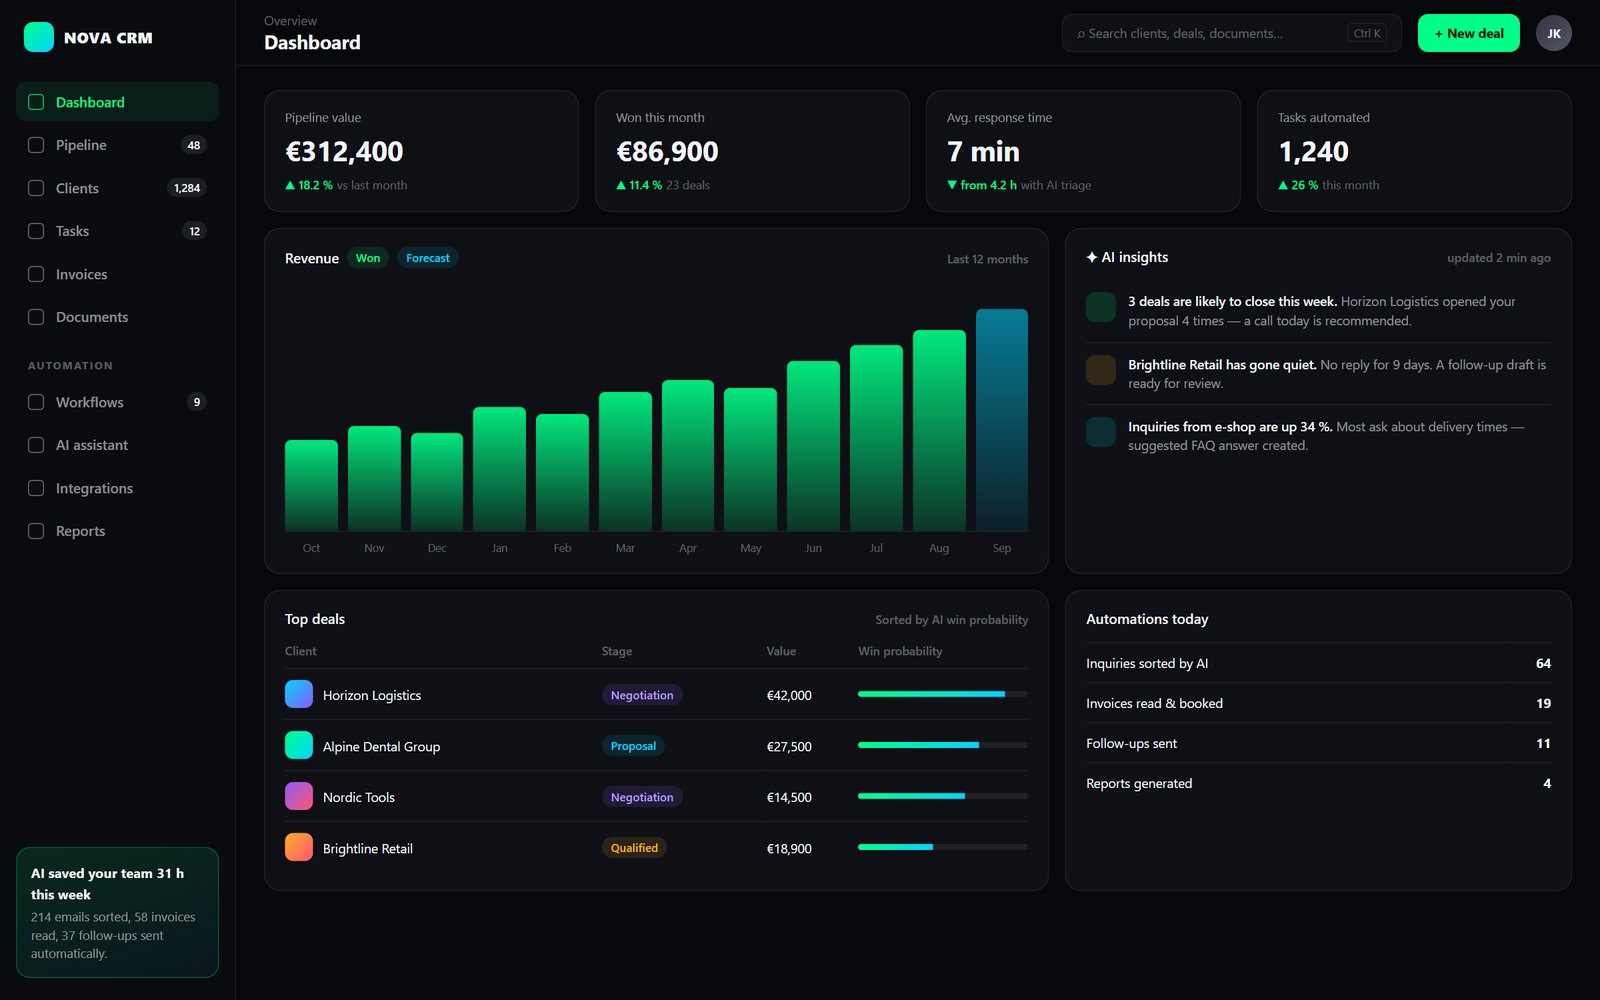This screenshot has width=1600, height=1000.
Task: Click the teal icon beside the e-shop inquiries insight
Action: coord(1101,432)
